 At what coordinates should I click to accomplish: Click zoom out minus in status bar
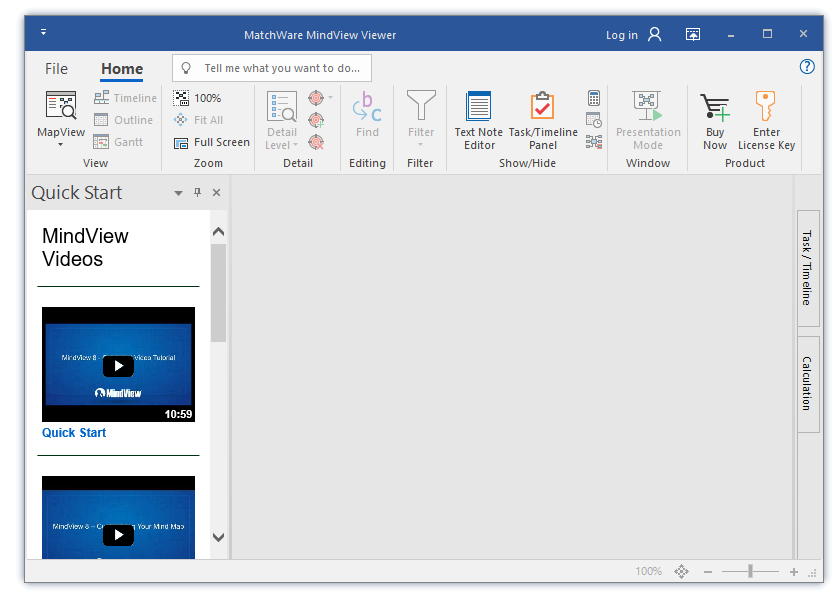click(707, 572)
